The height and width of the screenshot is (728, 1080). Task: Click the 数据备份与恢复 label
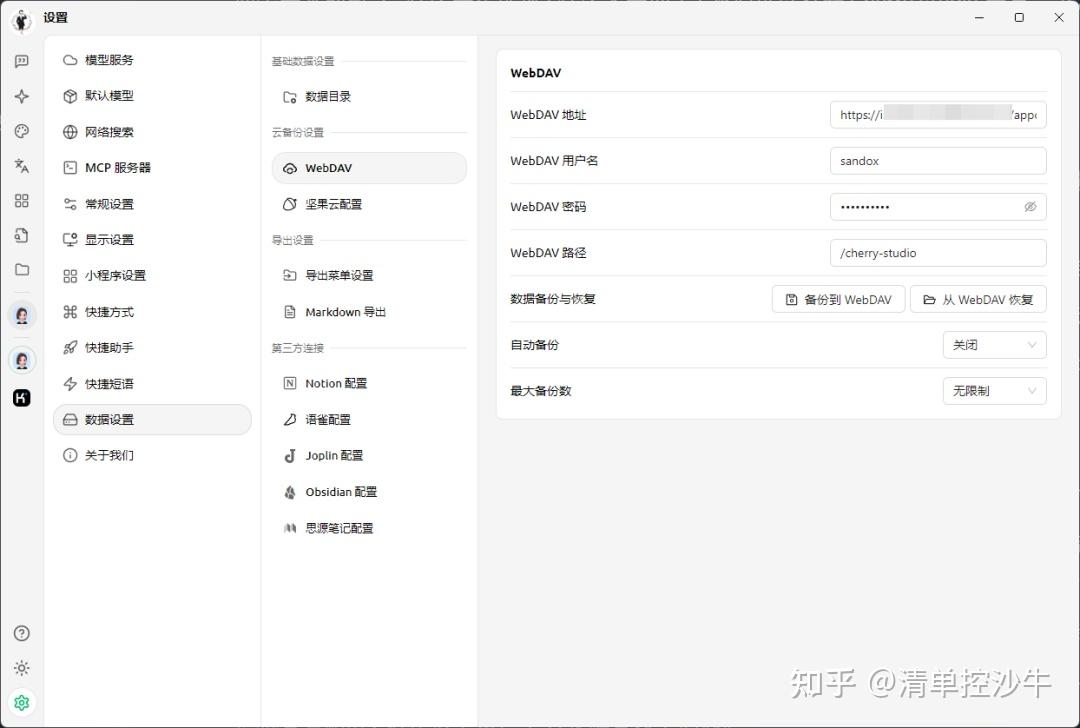point(553,299)
